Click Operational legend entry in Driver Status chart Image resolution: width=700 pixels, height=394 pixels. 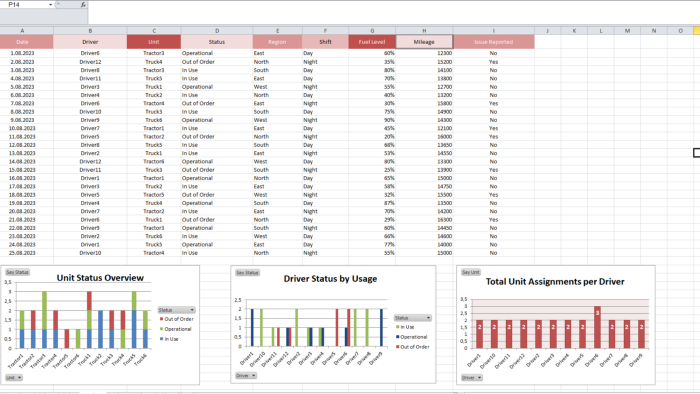[x=411, y=337]
